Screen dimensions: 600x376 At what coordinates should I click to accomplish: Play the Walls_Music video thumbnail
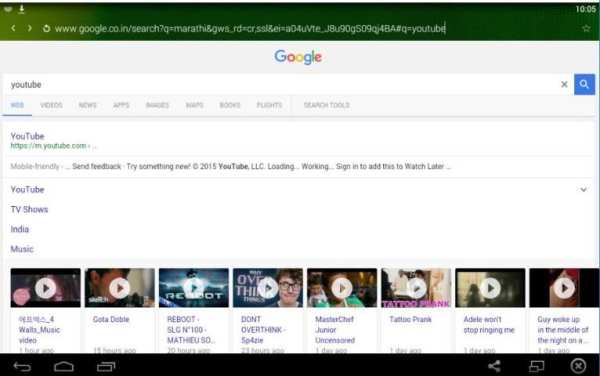pyautogui.click(x=46, y=288)
